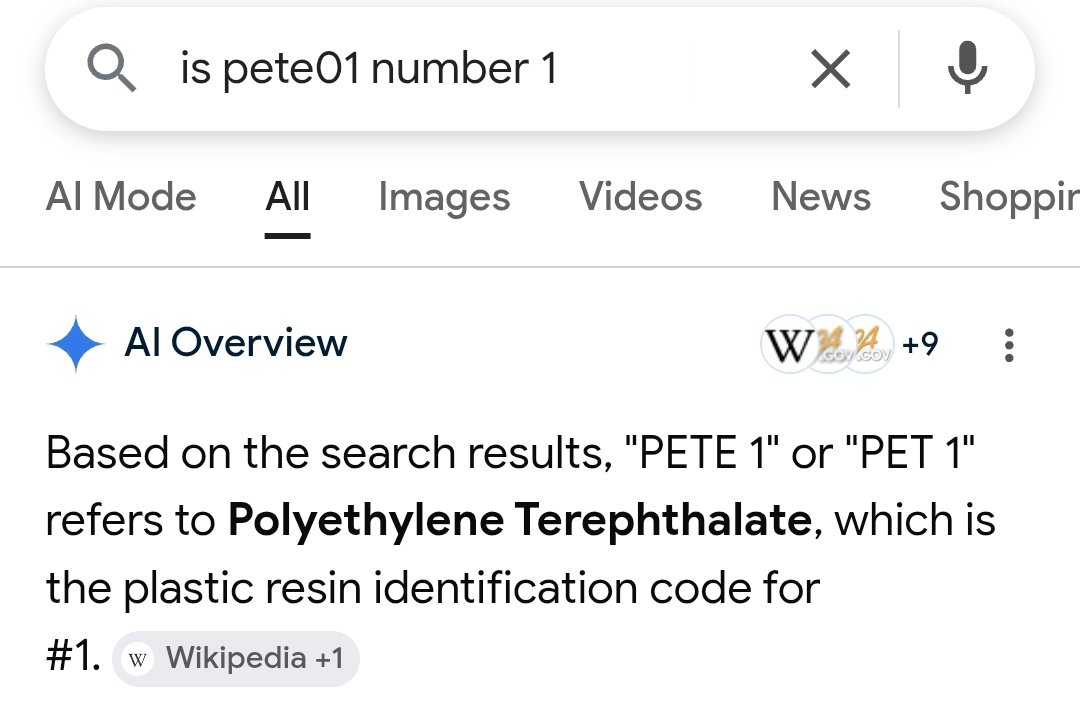Open the three-dot options for AI Overview
The width and height of the screenshot is (1080, 726).
pyautogui.click(x=1009, y=344)
